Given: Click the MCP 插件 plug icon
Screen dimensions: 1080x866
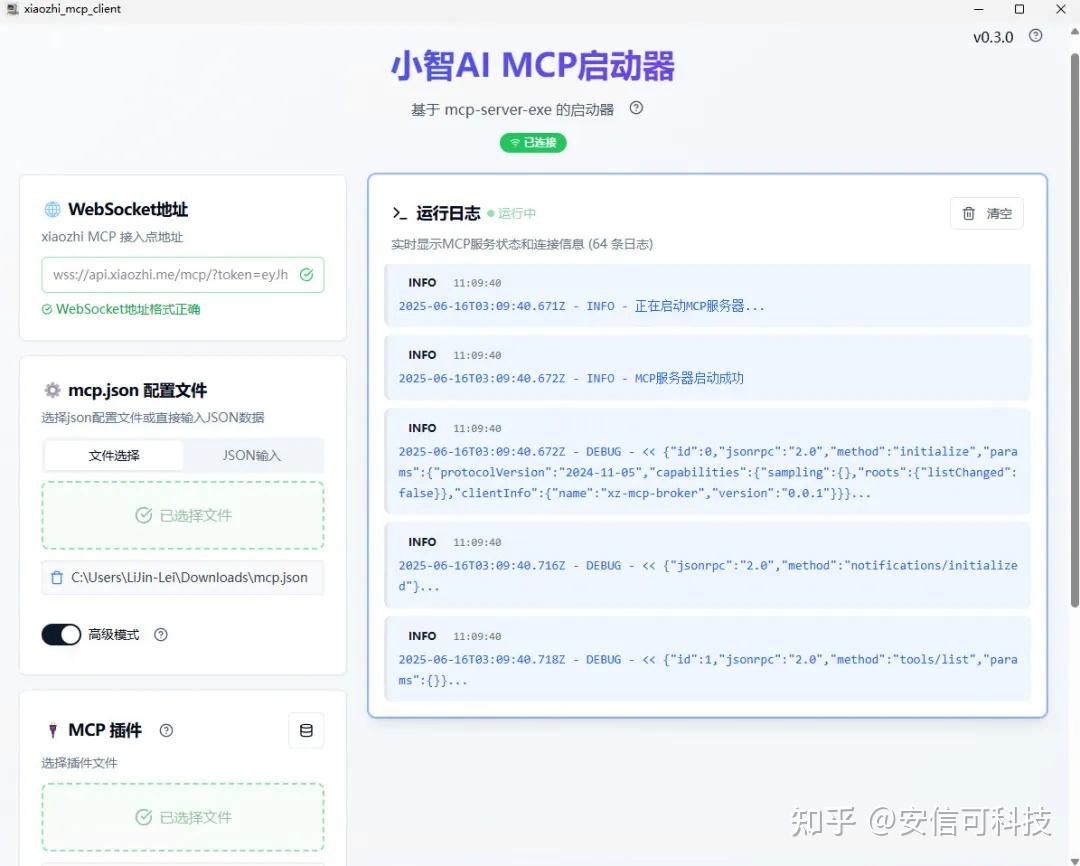Looking at the screenshot, I should (52, 730).
